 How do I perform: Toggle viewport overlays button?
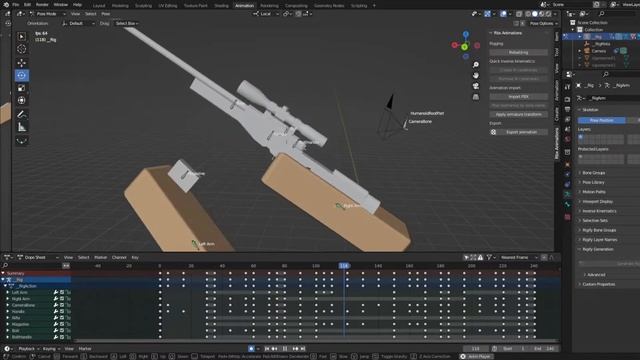(503, 14)
